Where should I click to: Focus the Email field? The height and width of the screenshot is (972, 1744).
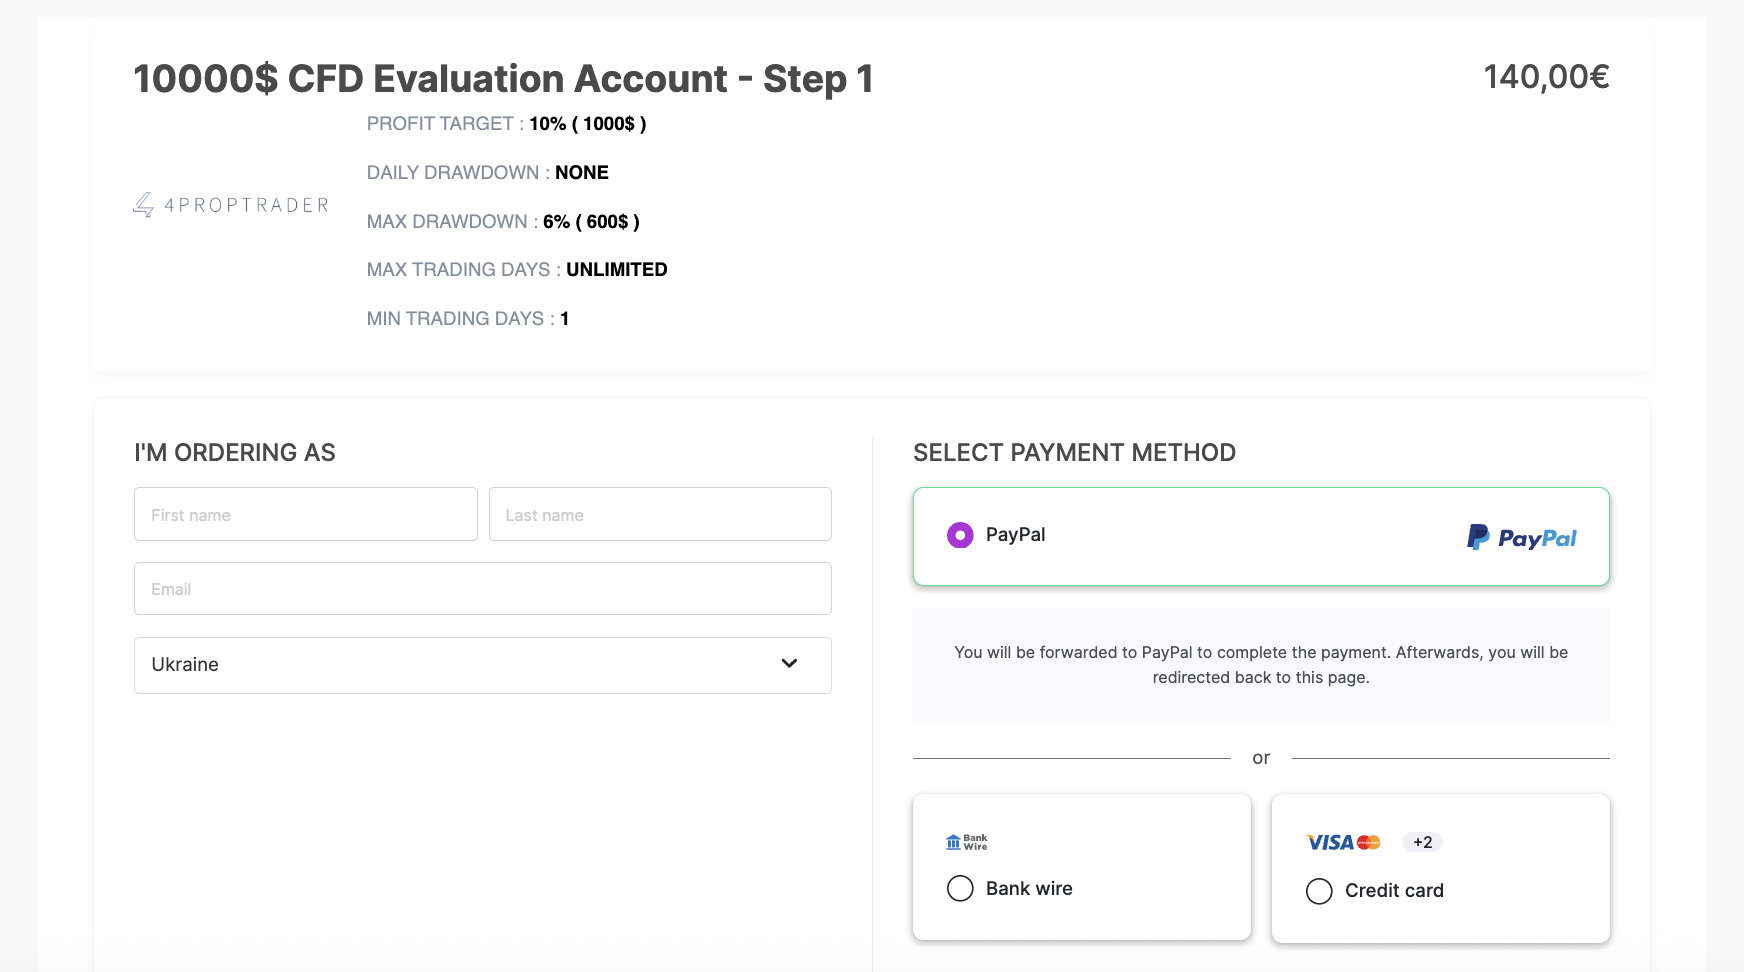[x=483, y=589]
